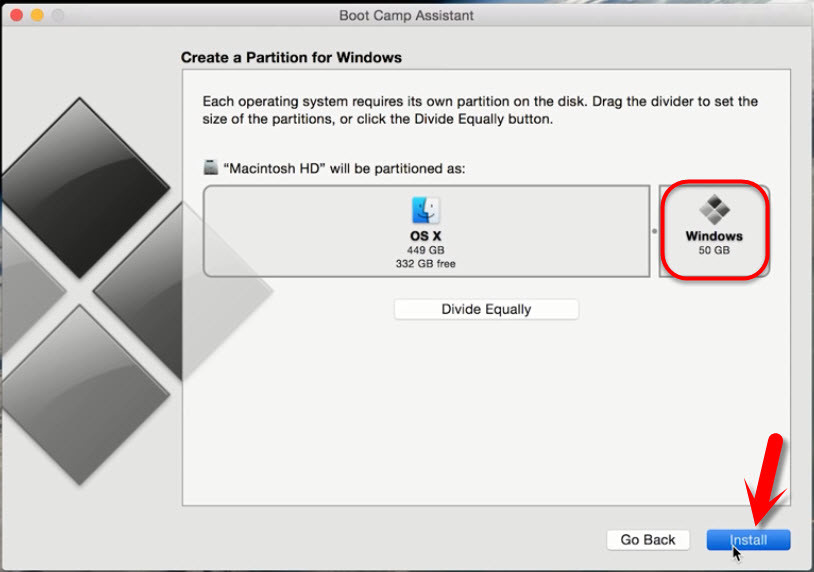Click the Macintosh HD disk icon

click(210, 168)
